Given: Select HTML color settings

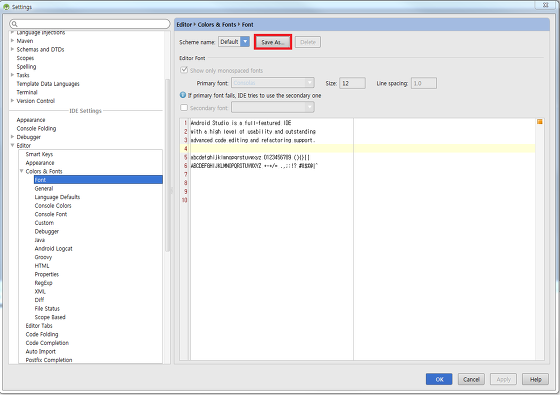Looking at the screenshot, I should pyautogui.click(x=42, y=265).
